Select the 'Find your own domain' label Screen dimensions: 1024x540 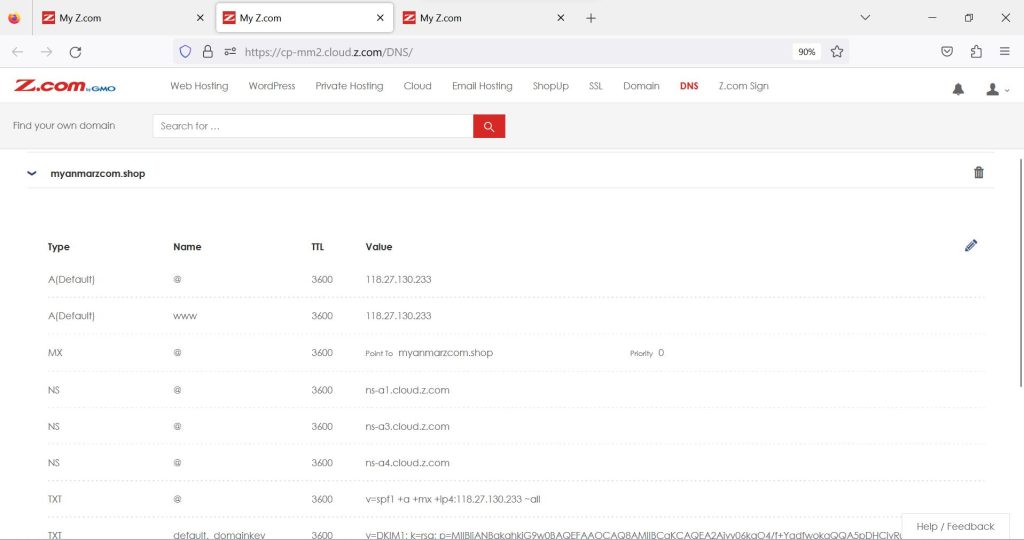[64, 125]
